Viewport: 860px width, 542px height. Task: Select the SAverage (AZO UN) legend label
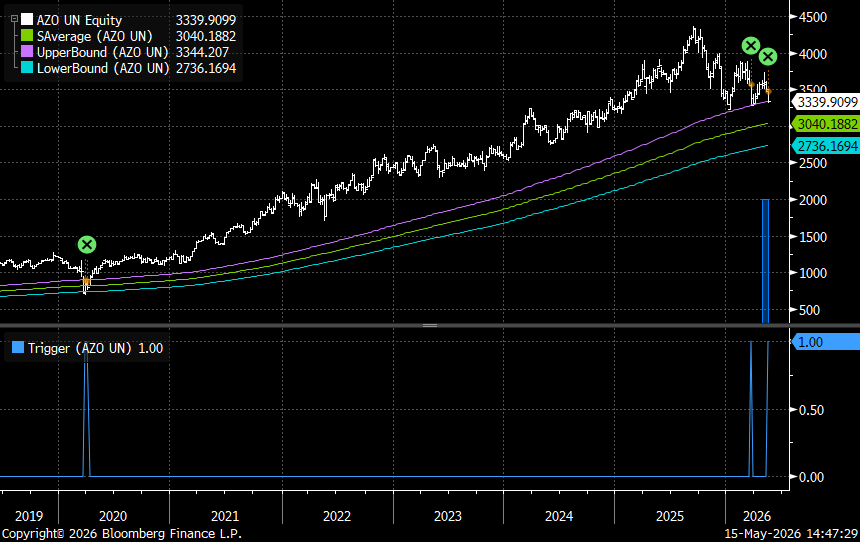point(94,36)
